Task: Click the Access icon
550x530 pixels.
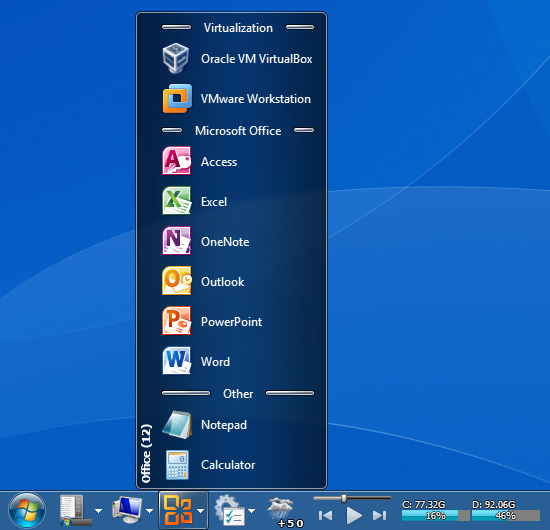Action: tap(176, 161)
